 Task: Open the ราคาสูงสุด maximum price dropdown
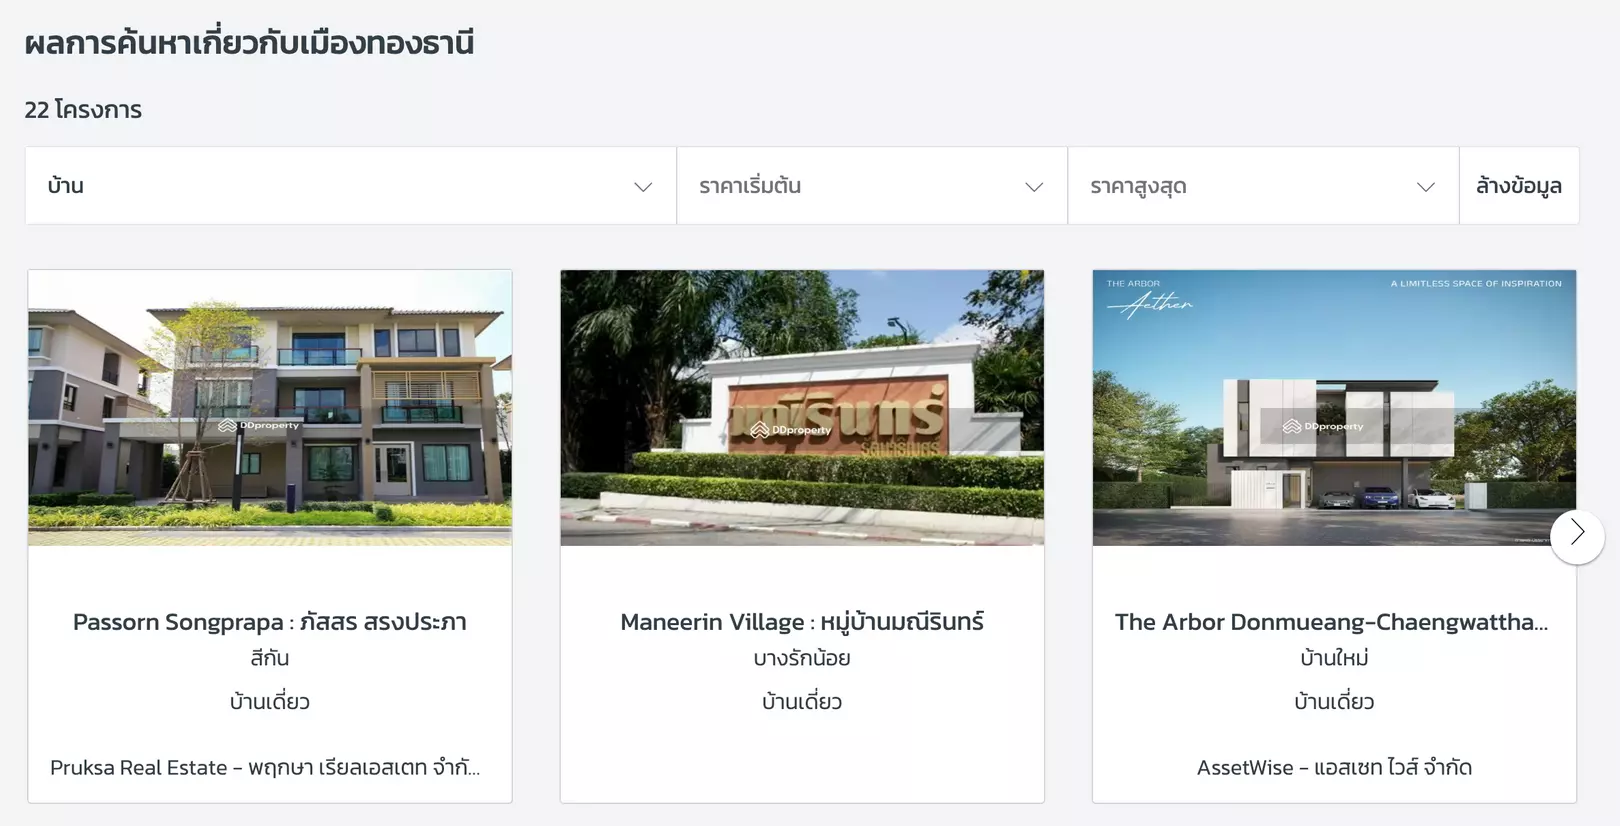1263,186
